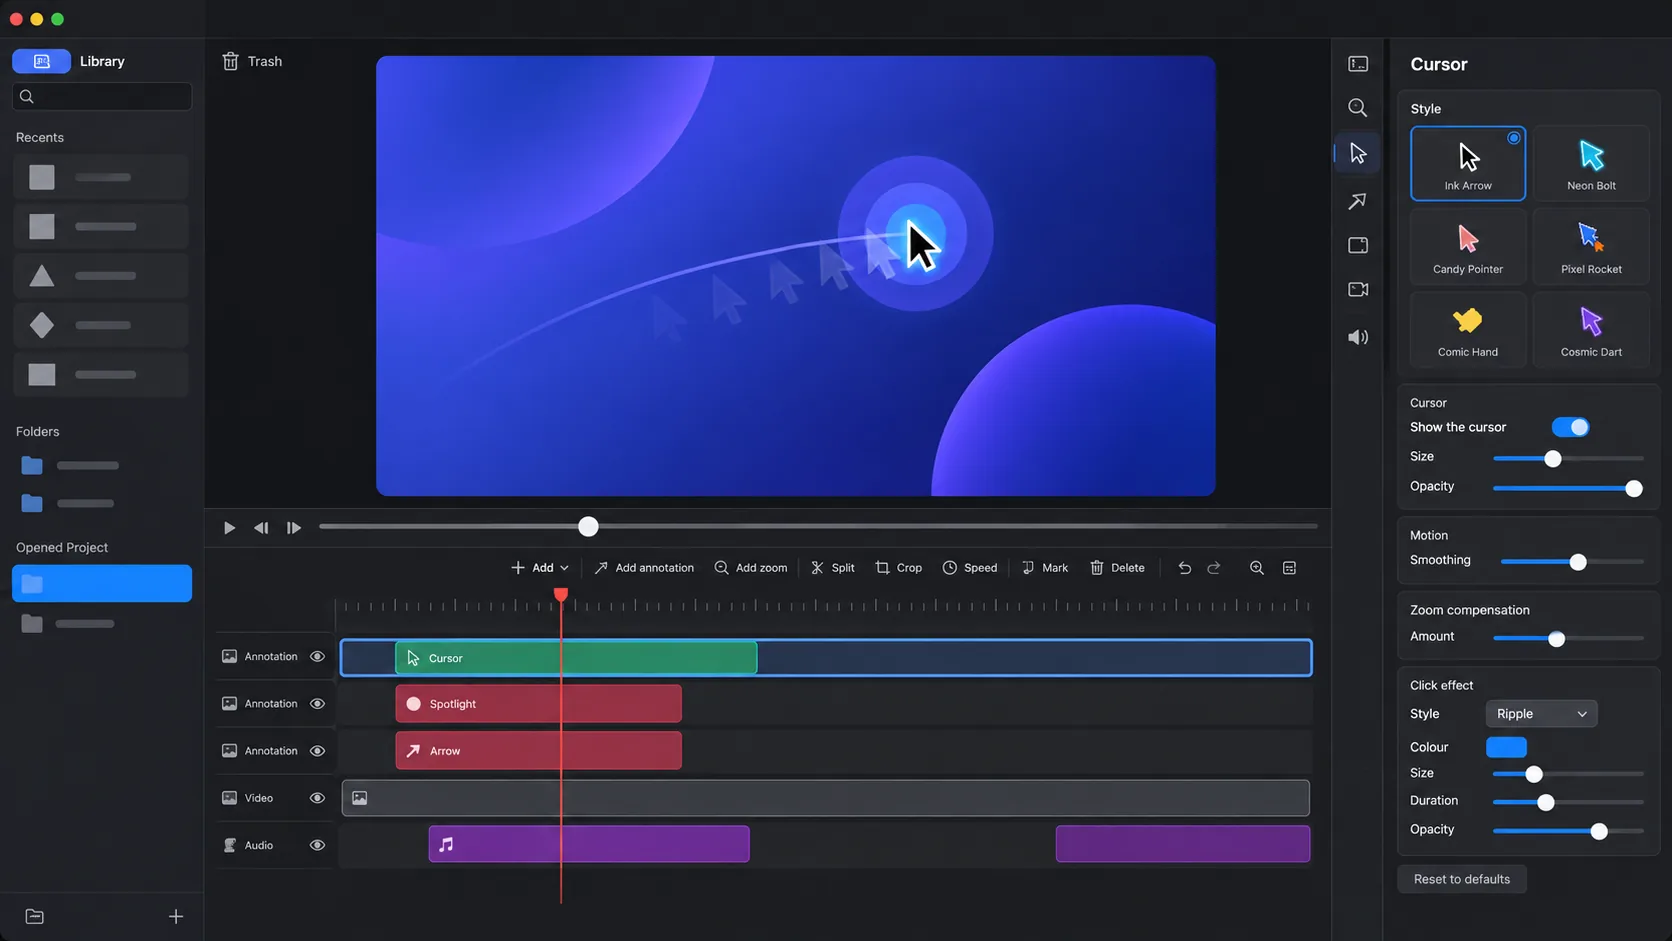Open the Speed control

[x=969, y=568]
